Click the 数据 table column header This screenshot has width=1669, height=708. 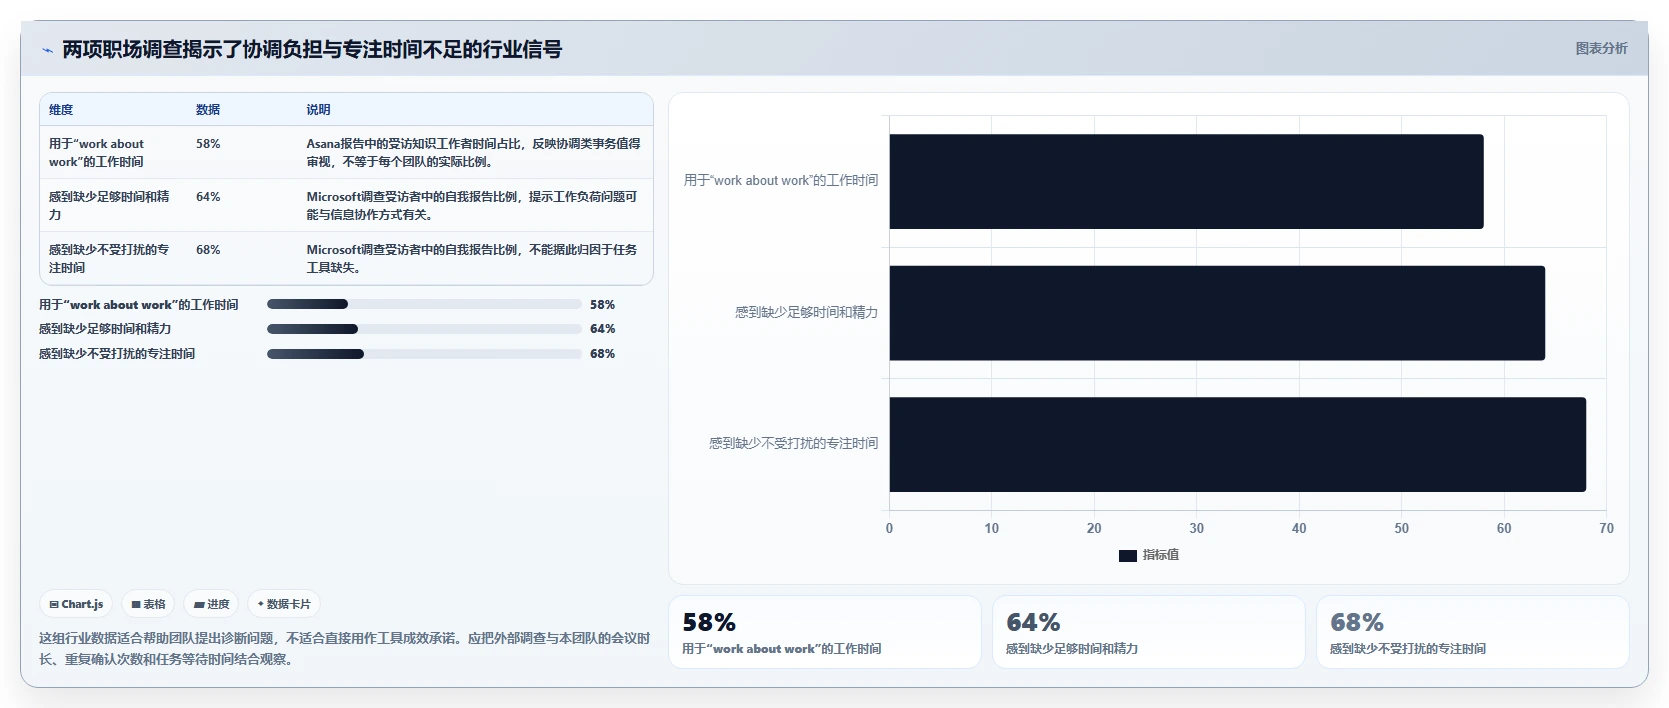[x=208, y=110]
